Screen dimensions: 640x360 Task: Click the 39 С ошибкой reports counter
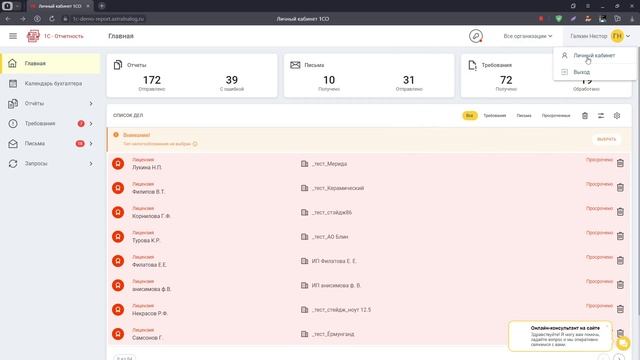point(232,83)
